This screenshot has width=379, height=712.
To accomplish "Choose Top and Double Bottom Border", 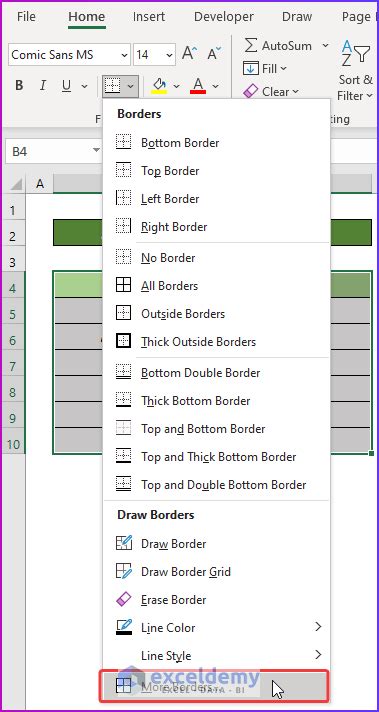I will click(x=216, y=485).
